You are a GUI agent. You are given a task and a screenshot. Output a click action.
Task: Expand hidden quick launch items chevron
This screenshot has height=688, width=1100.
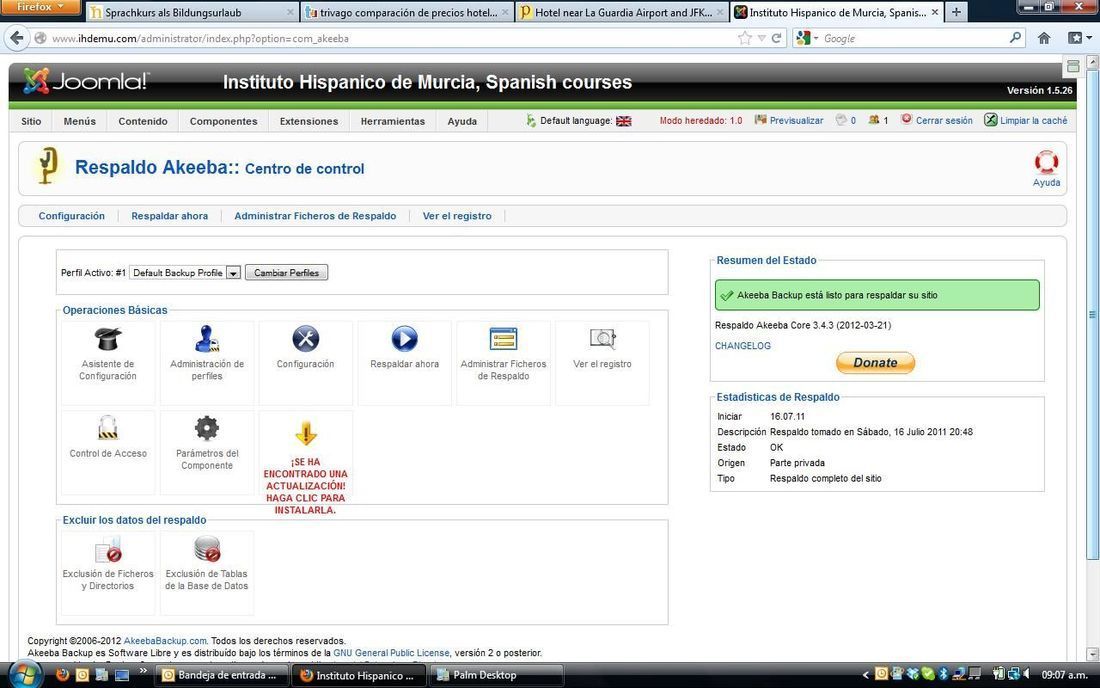pos(142,671)
